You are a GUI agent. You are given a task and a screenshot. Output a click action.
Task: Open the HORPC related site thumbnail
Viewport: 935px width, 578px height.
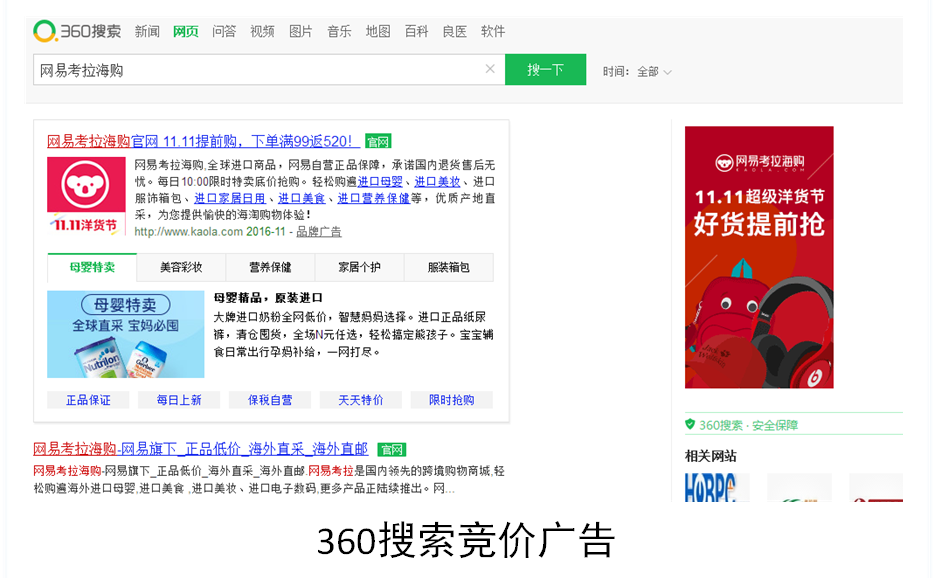tap(717, 487)
